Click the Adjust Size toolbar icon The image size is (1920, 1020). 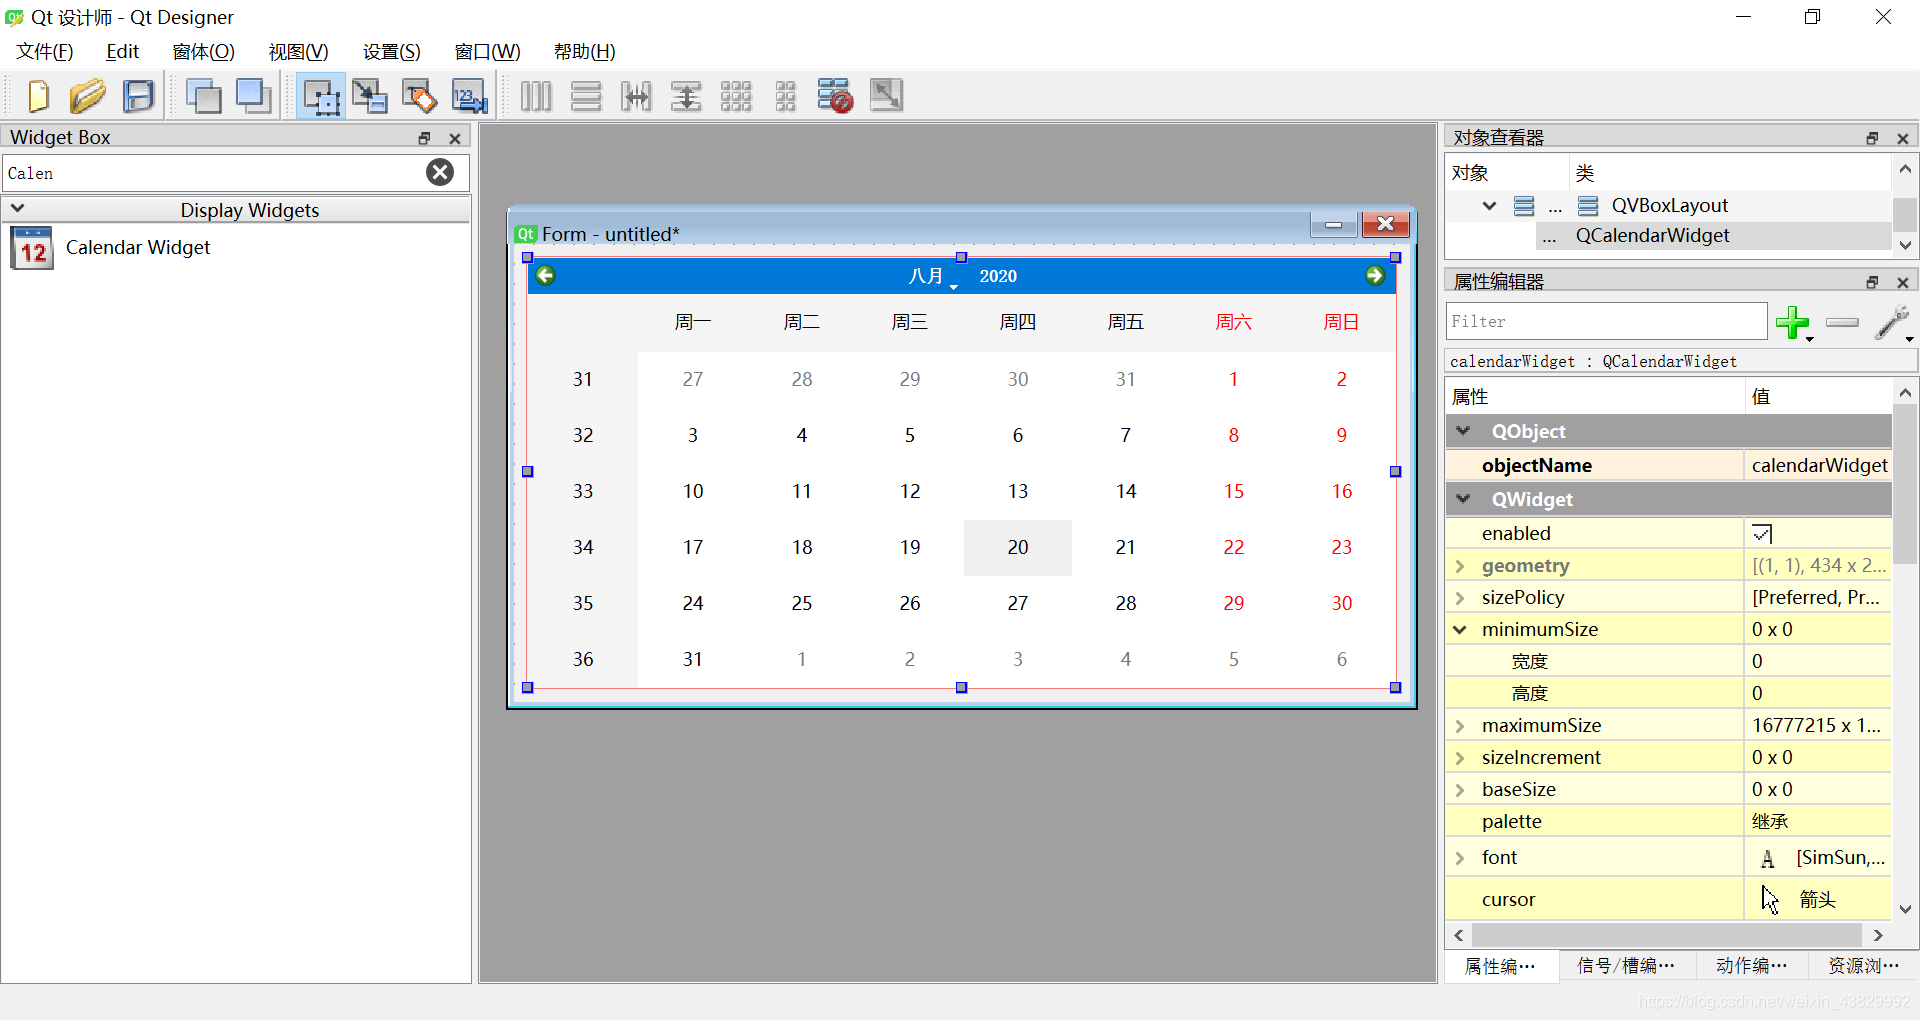click(x=886, y=96)
